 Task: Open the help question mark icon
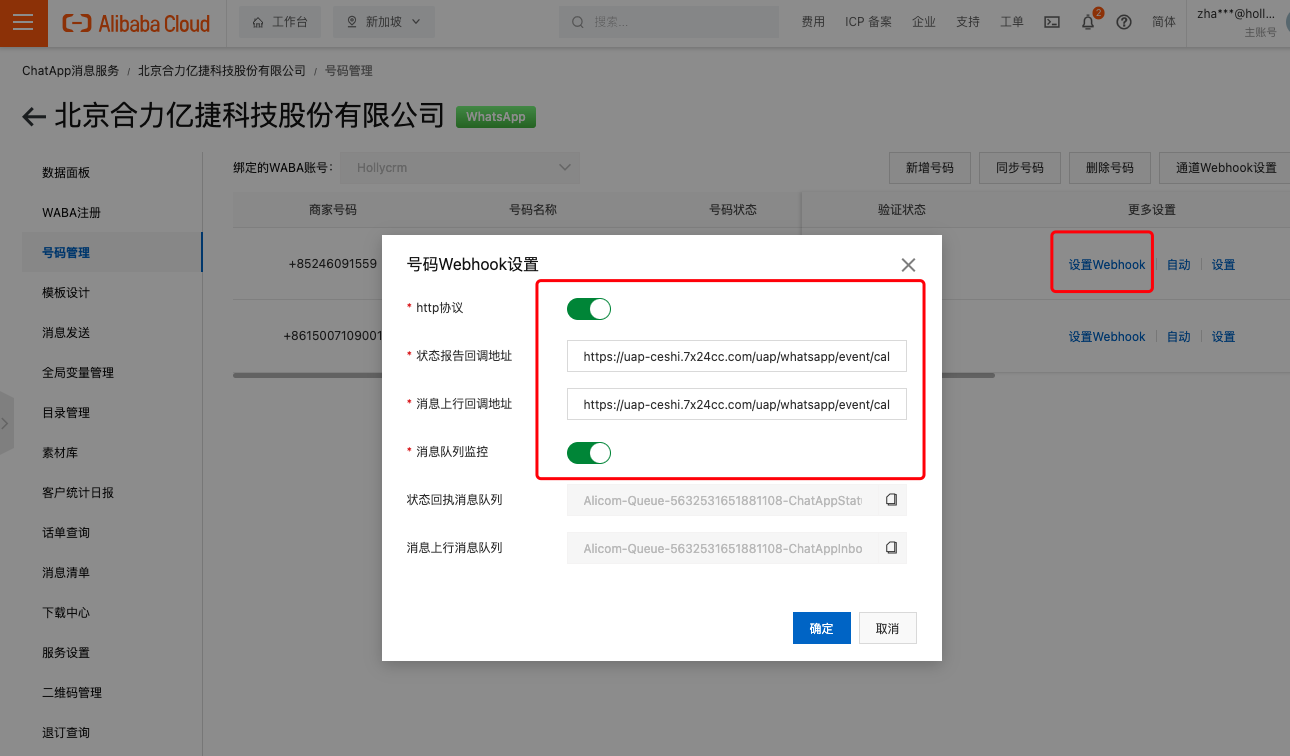1124,22
